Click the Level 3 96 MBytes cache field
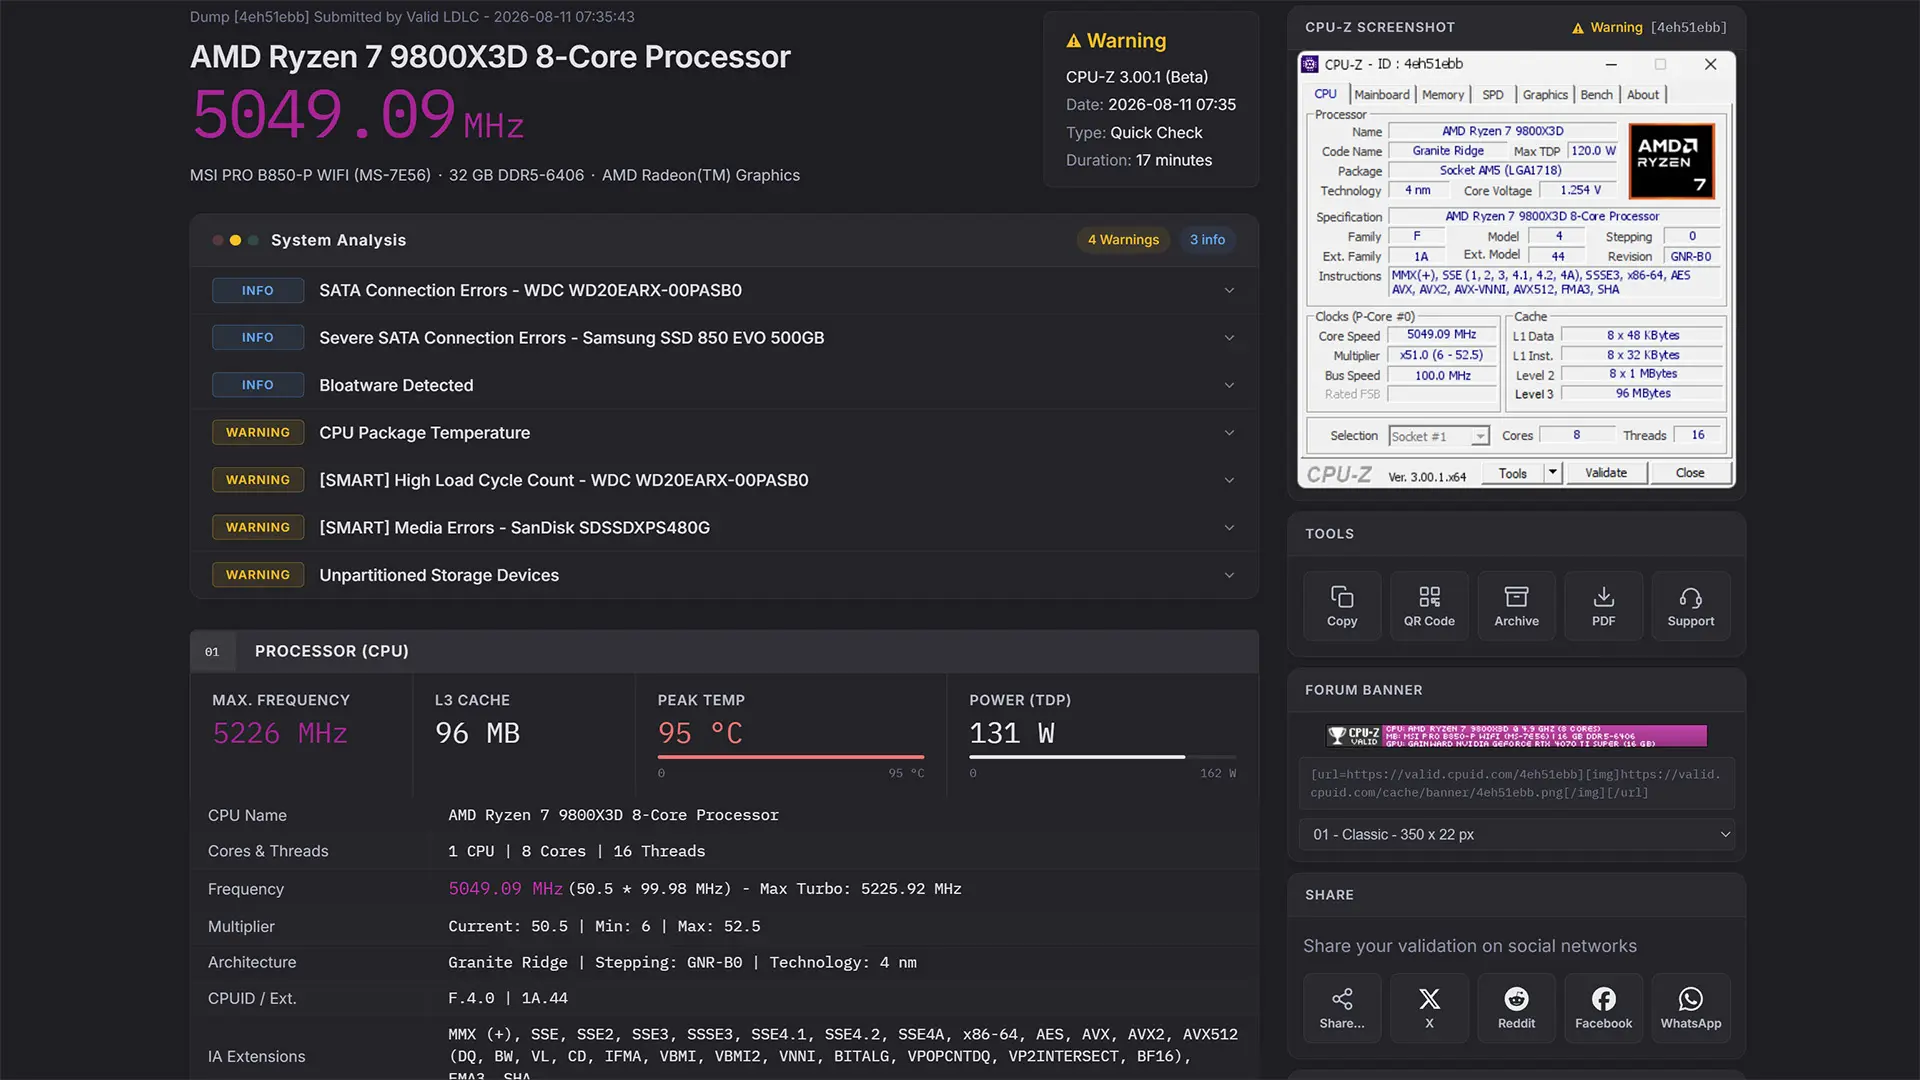 (1642, 394)
